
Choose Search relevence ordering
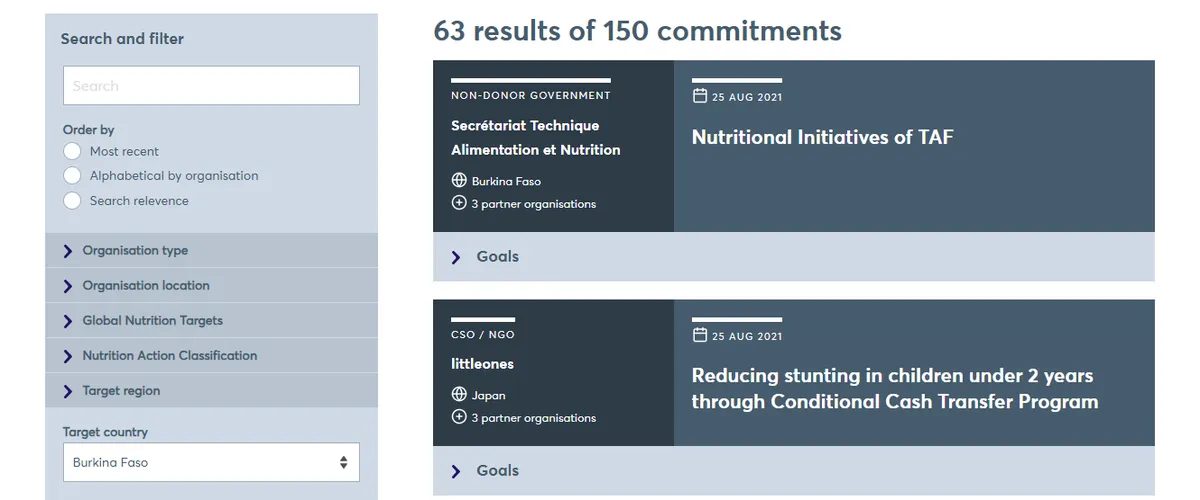pos(71,200)
